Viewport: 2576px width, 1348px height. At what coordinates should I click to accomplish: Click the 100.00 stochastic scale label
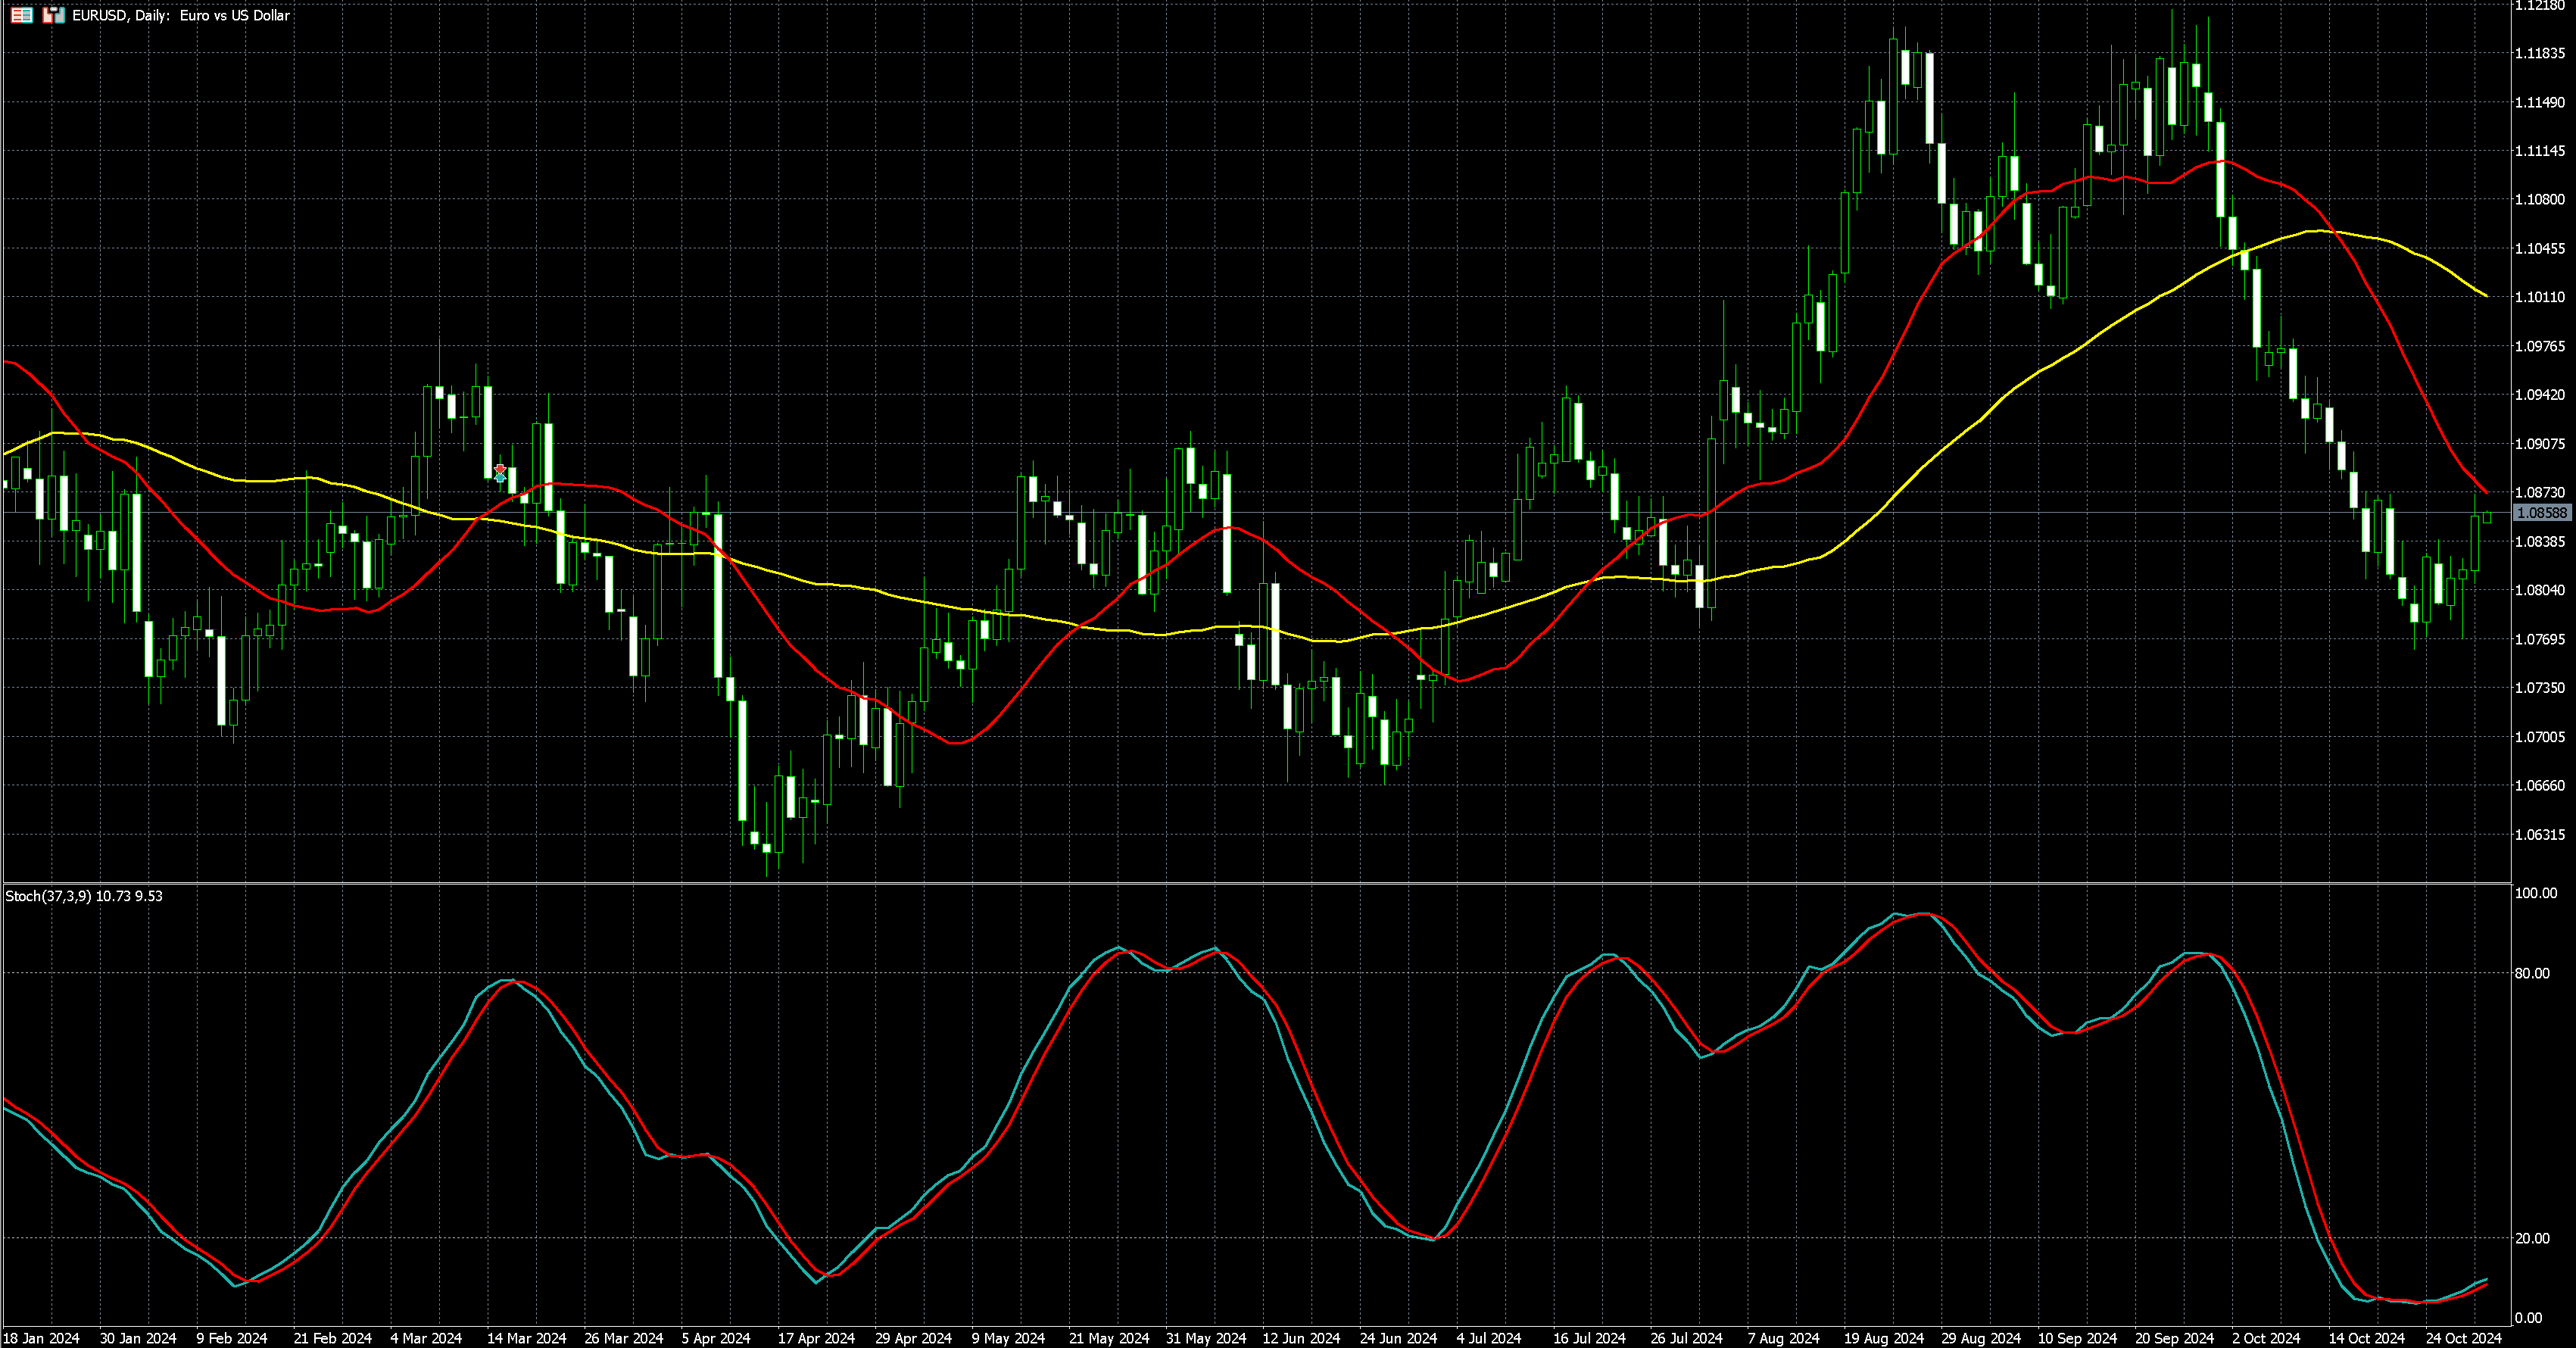pyautogui.click(x=2535, y=893)
